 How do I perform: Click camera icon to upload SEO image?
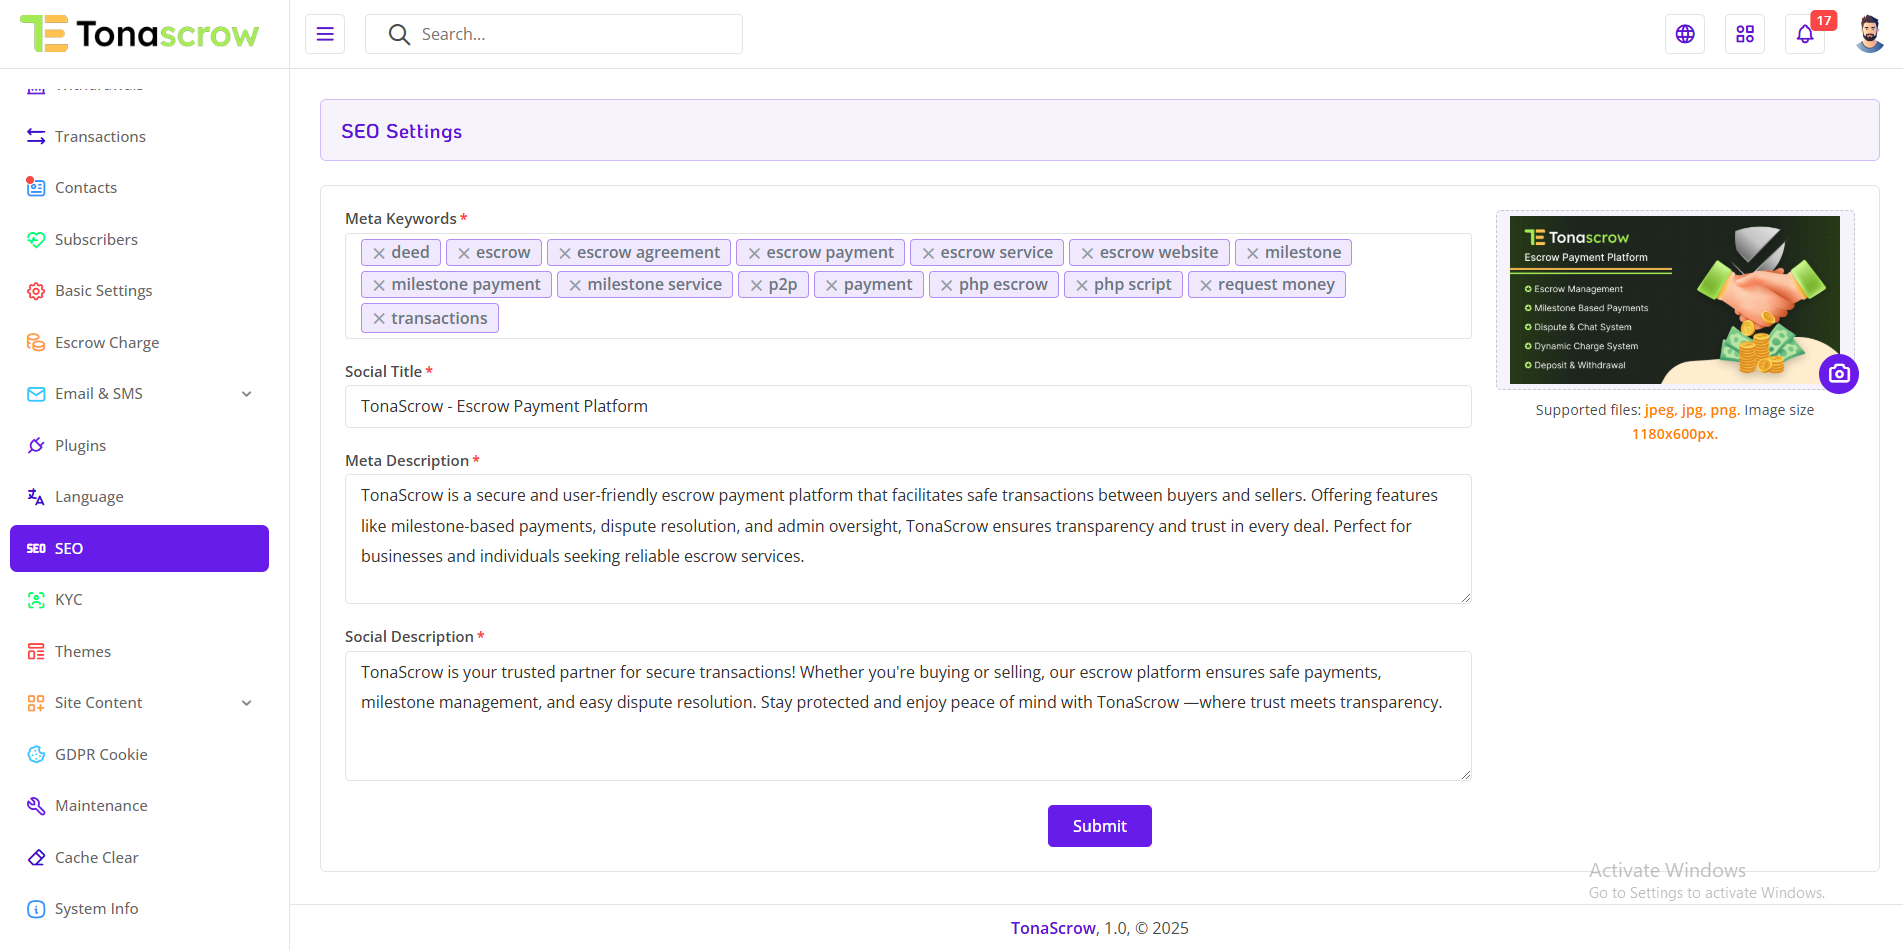point(1838,374)
